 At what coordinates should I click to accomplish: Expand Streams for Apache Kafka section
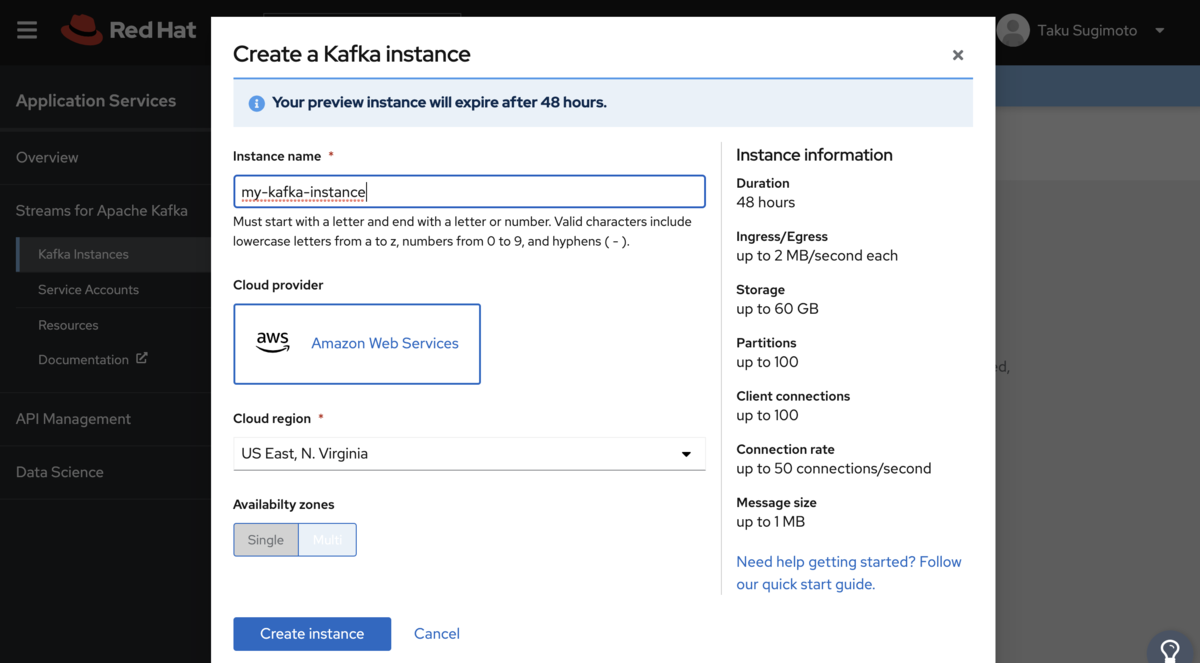tap(102, 210)
